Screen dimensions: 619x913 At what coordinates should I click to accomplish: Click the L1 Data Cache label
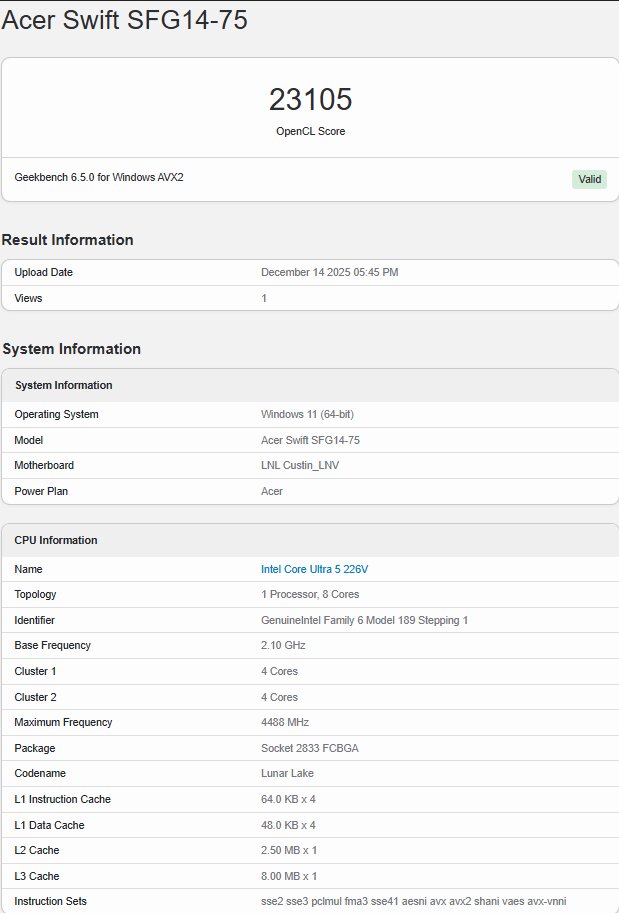click(49, 825)
